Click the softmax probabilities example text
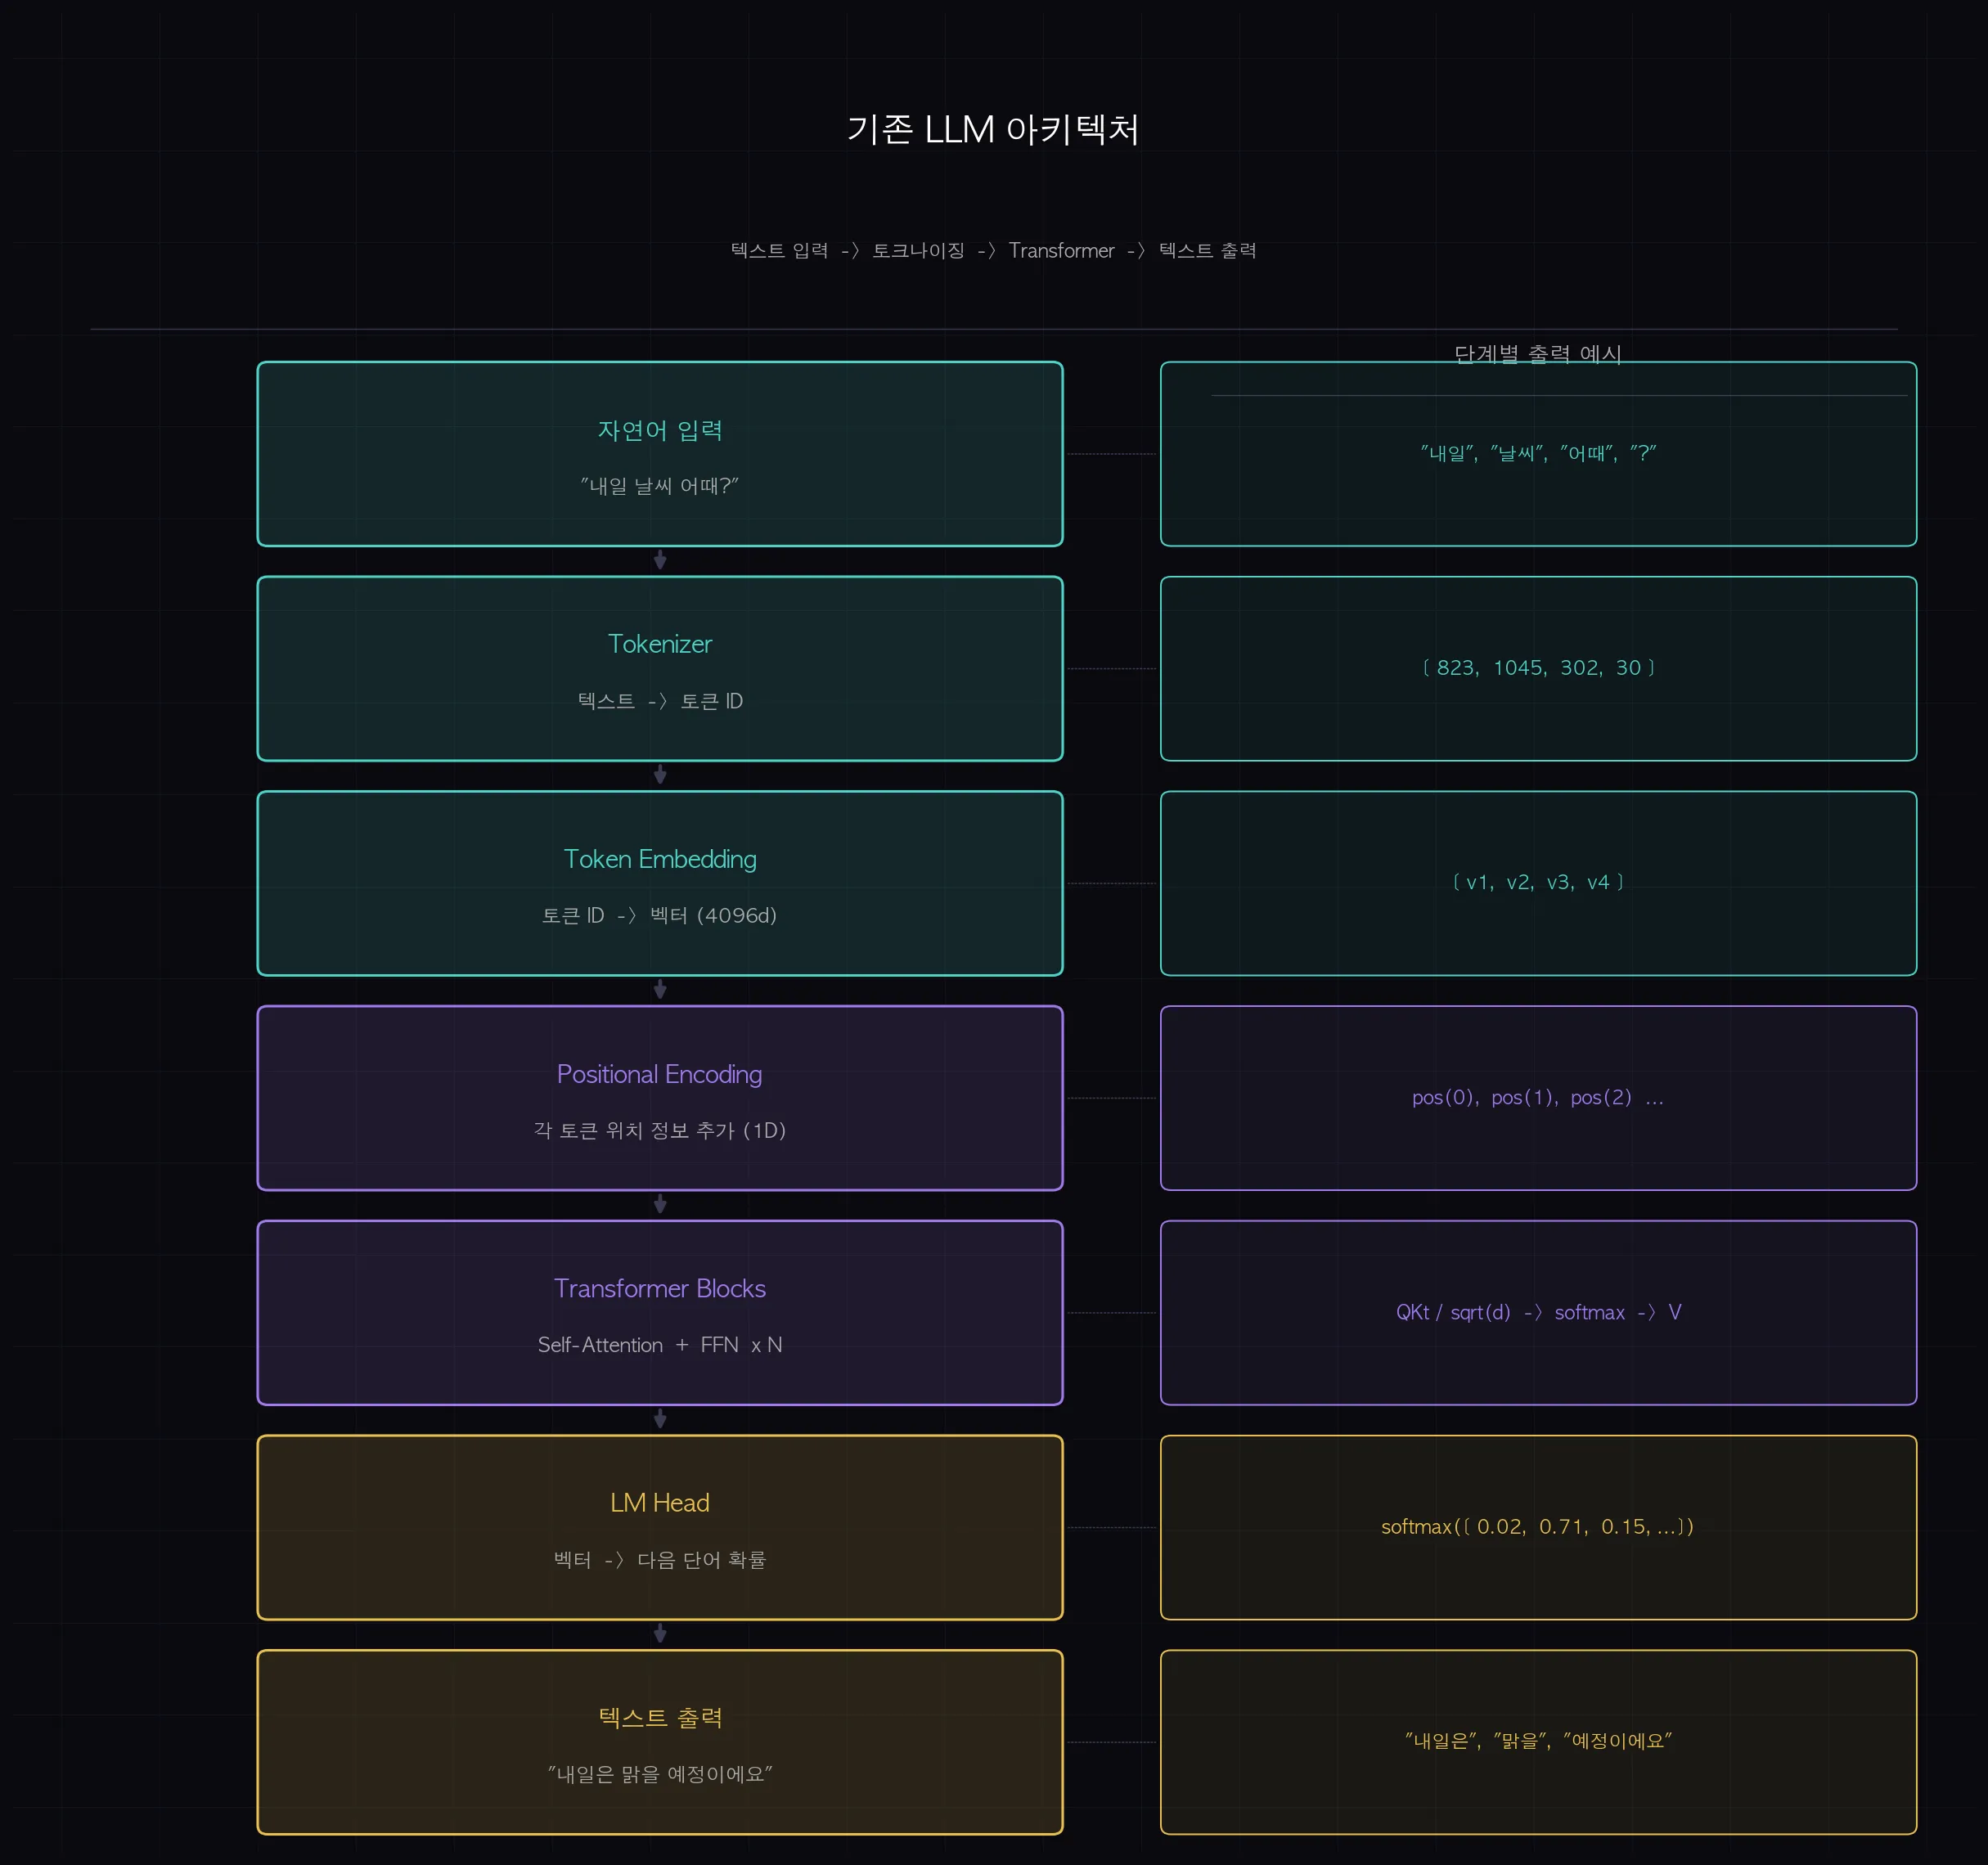The width and height of the screenshot is (1988, 1865). (1538, 1527)
